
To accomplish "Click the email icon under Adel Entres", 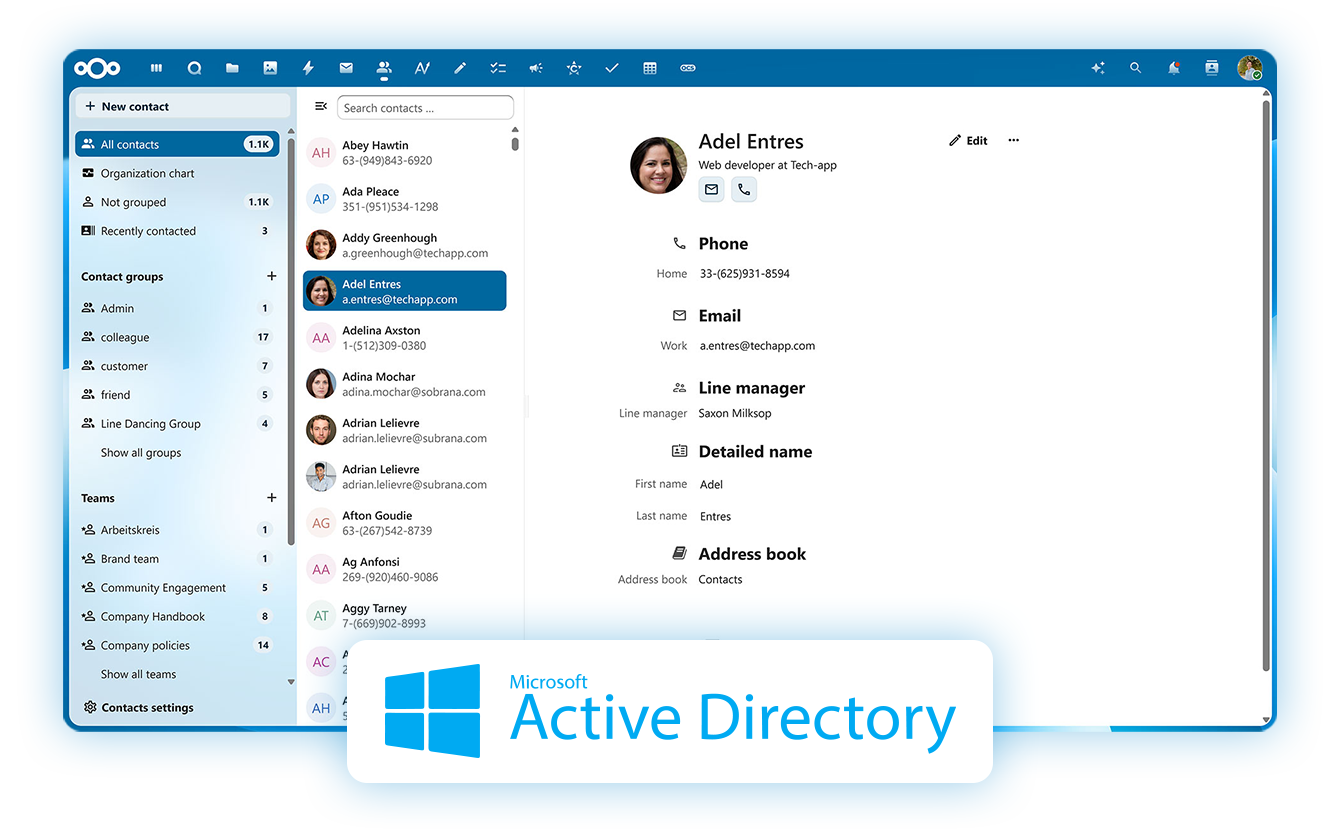I will pyautogui.click(x=711, y=189).
